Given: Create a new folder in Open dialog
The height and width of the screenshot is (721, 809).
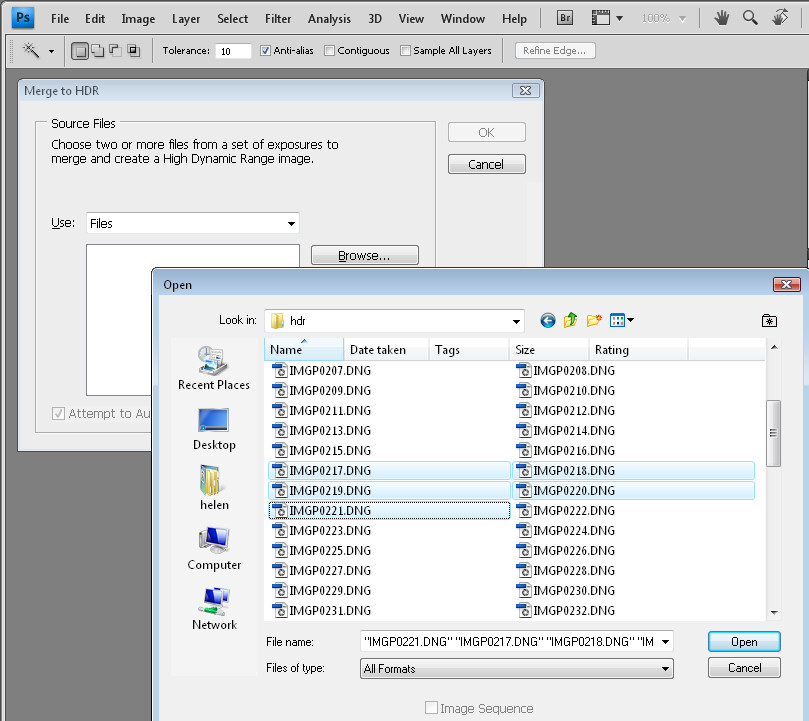Looking at the screenshot, I should [594, 321].
